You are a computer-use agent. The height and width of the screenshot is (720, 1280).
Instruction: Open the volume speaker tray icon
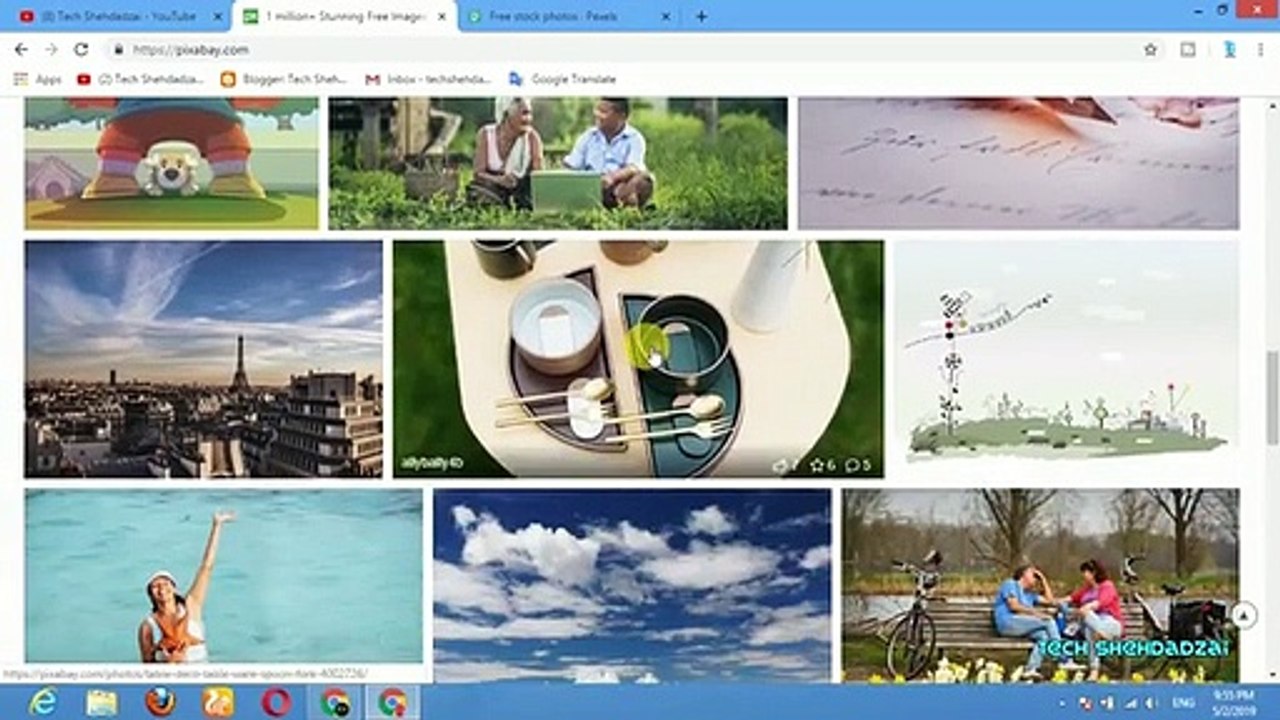click(1150, 703)
